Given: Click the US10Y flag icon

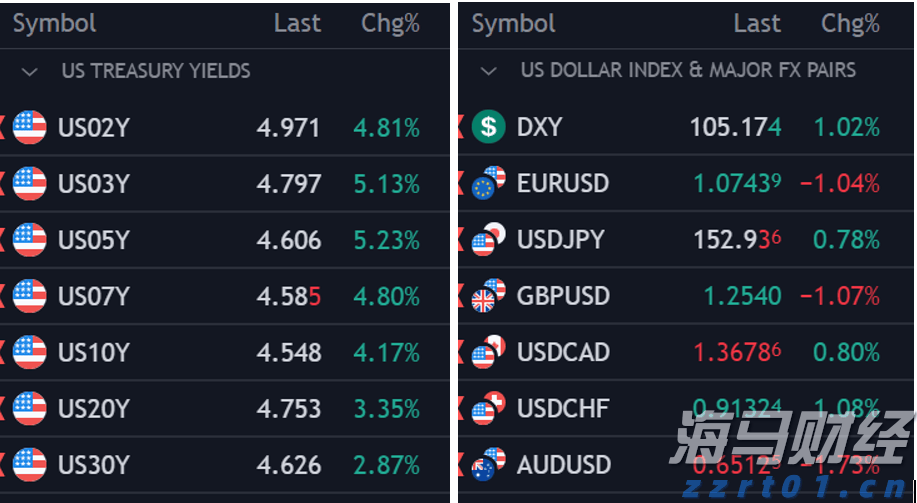Looking at the screenshot, I should point(30,352).
